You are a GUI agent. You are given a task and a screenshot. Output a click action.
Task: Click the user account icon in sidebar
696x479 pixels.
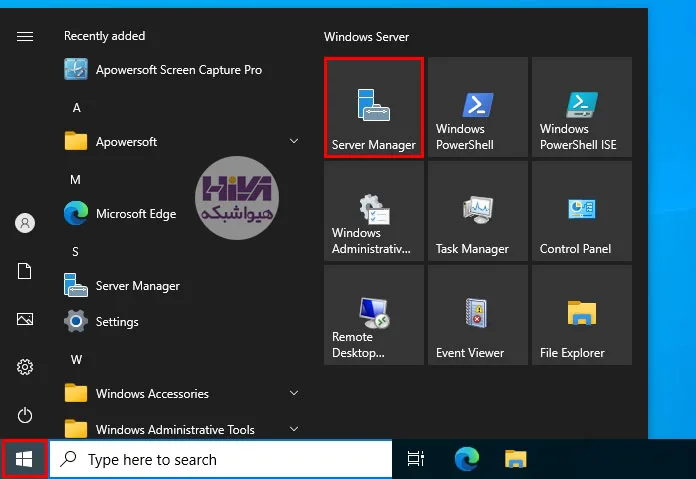(x=25, y=223)
